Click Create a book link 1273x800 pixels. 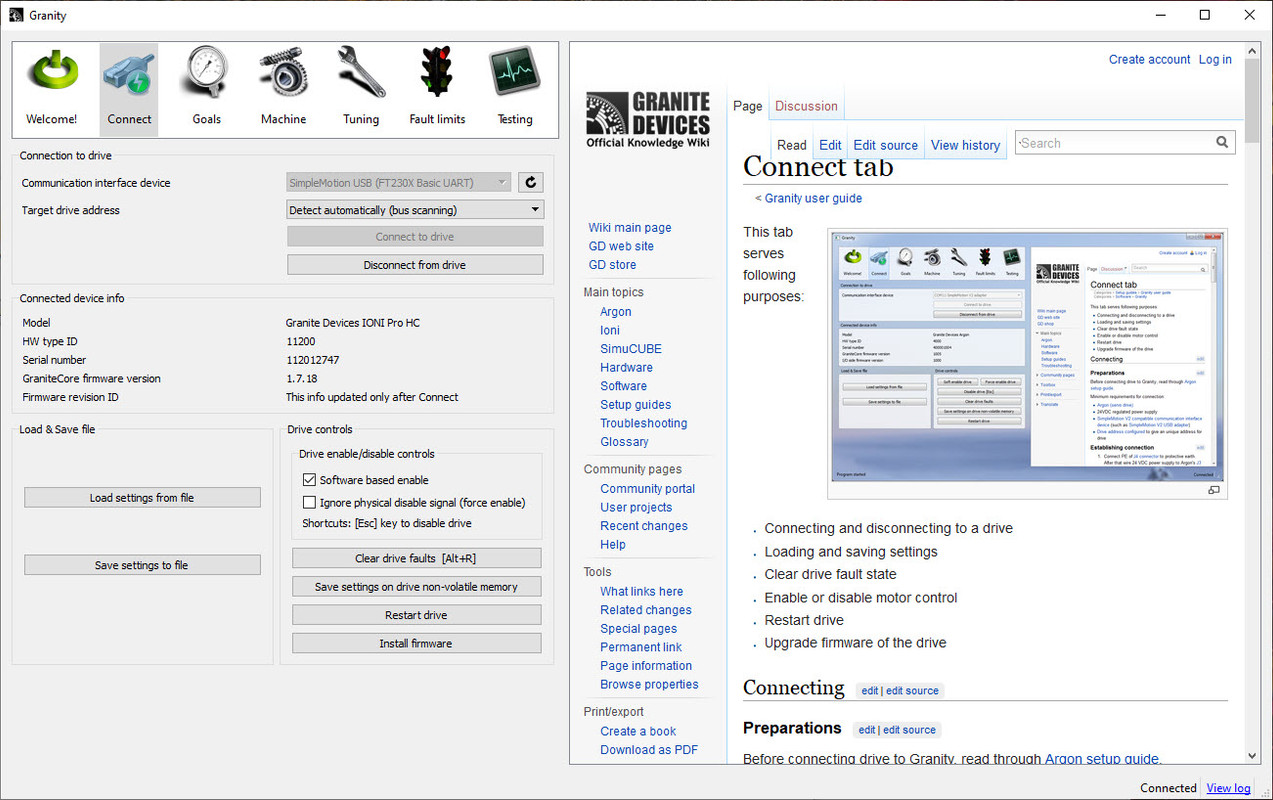click(x=638, y=731)
